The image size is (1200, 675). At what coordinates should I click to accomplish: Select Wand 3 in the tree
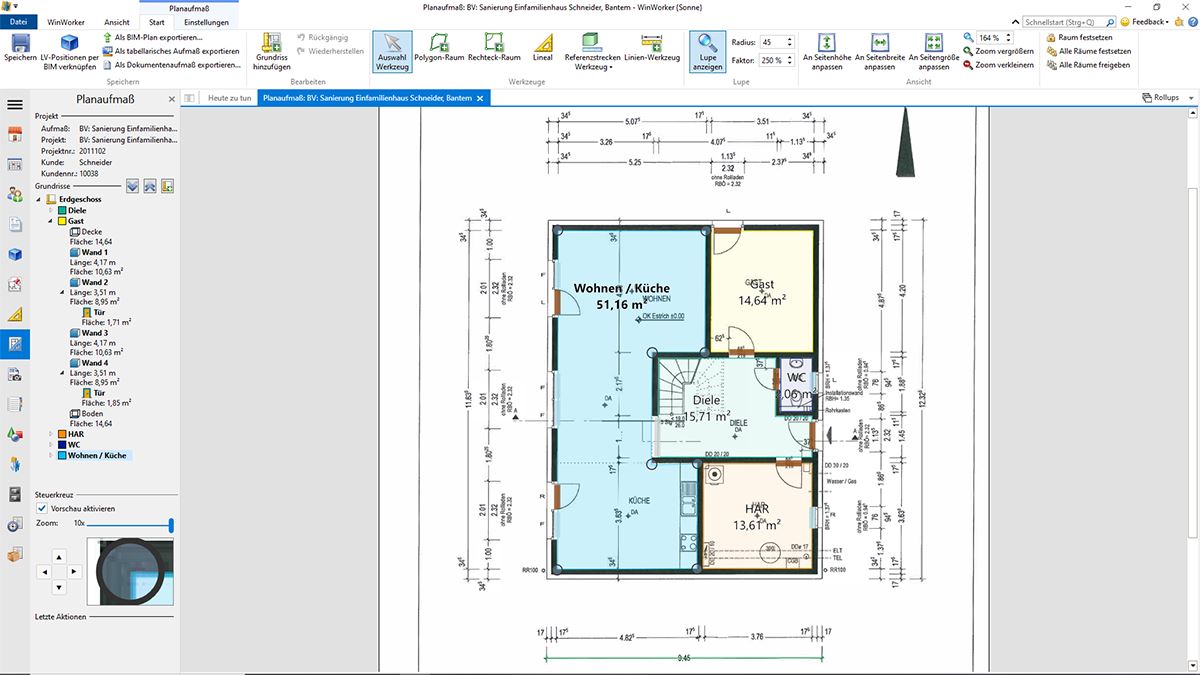click(88, 333)
